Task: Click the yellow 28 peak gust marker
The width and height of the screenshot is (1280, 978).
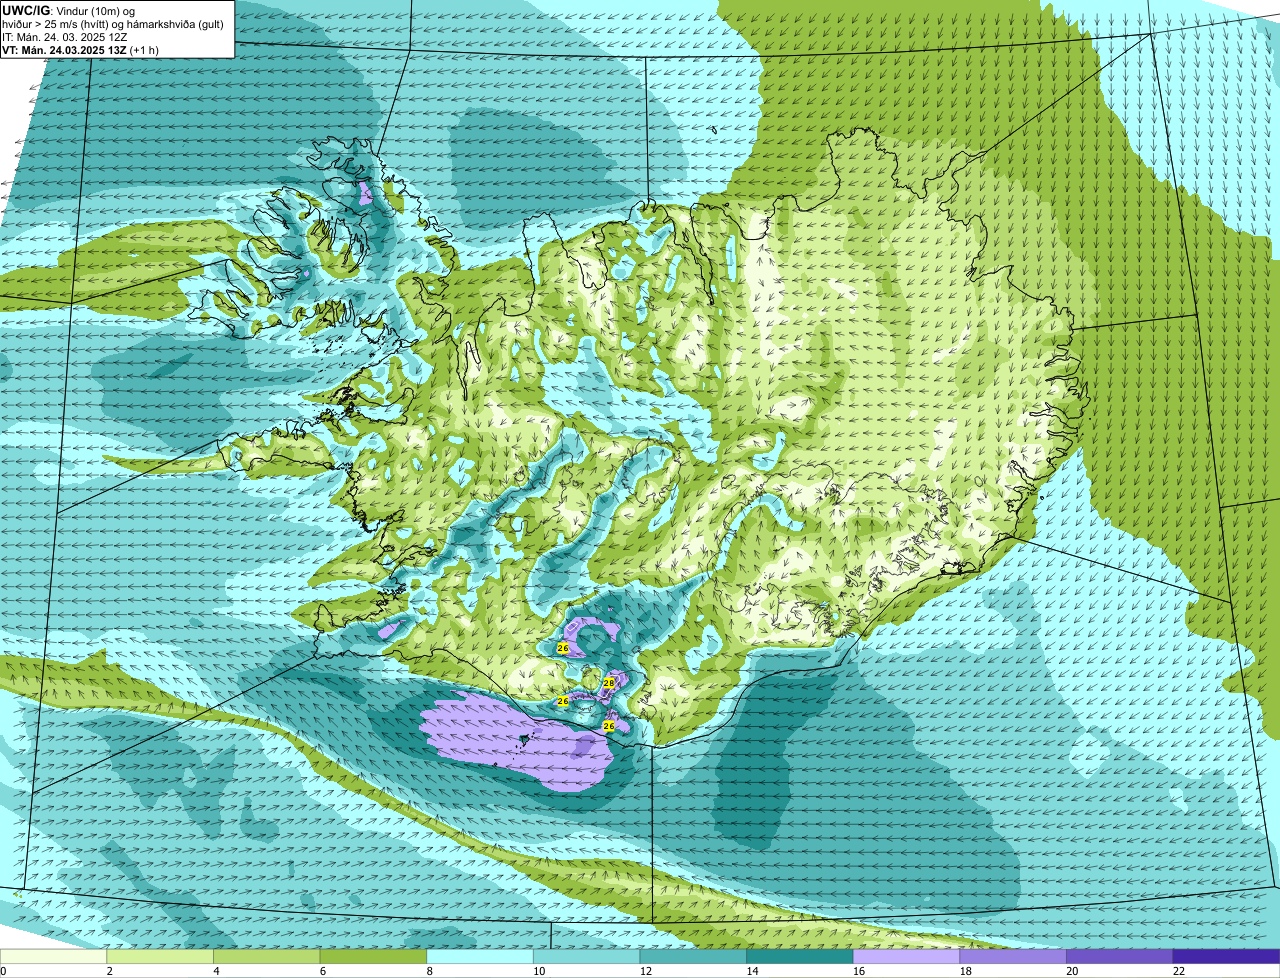Action: coord(608,683)
